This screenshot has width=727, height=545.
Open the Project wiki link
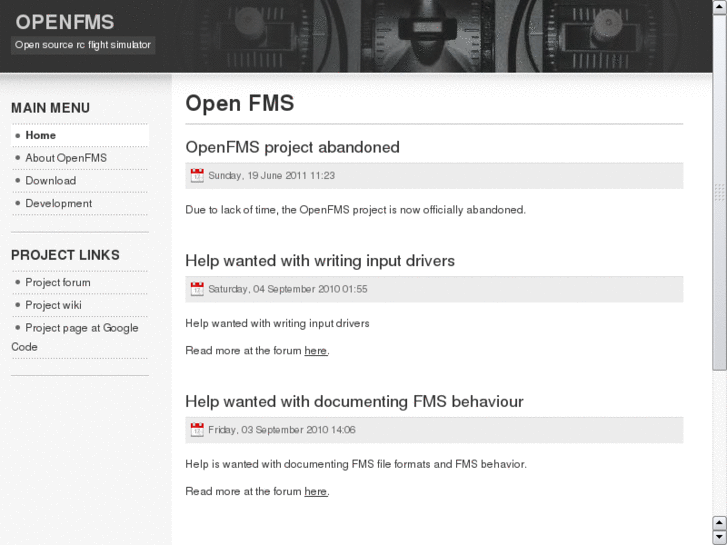tap(53, 305)
